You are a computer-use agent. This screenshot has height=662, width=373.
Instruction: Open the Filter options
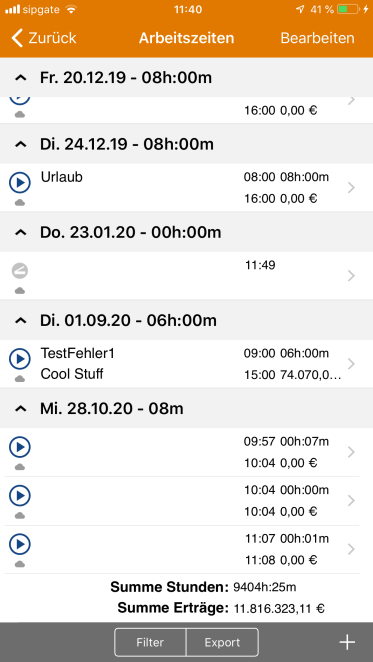150,643
